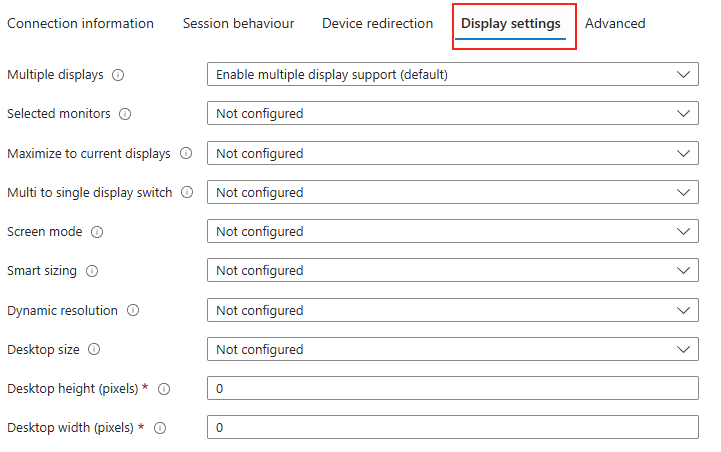Image resolution: width=721 pixels, height=452 pixels.
Task: Open the Device redirection tab
Action: [378, 23]
